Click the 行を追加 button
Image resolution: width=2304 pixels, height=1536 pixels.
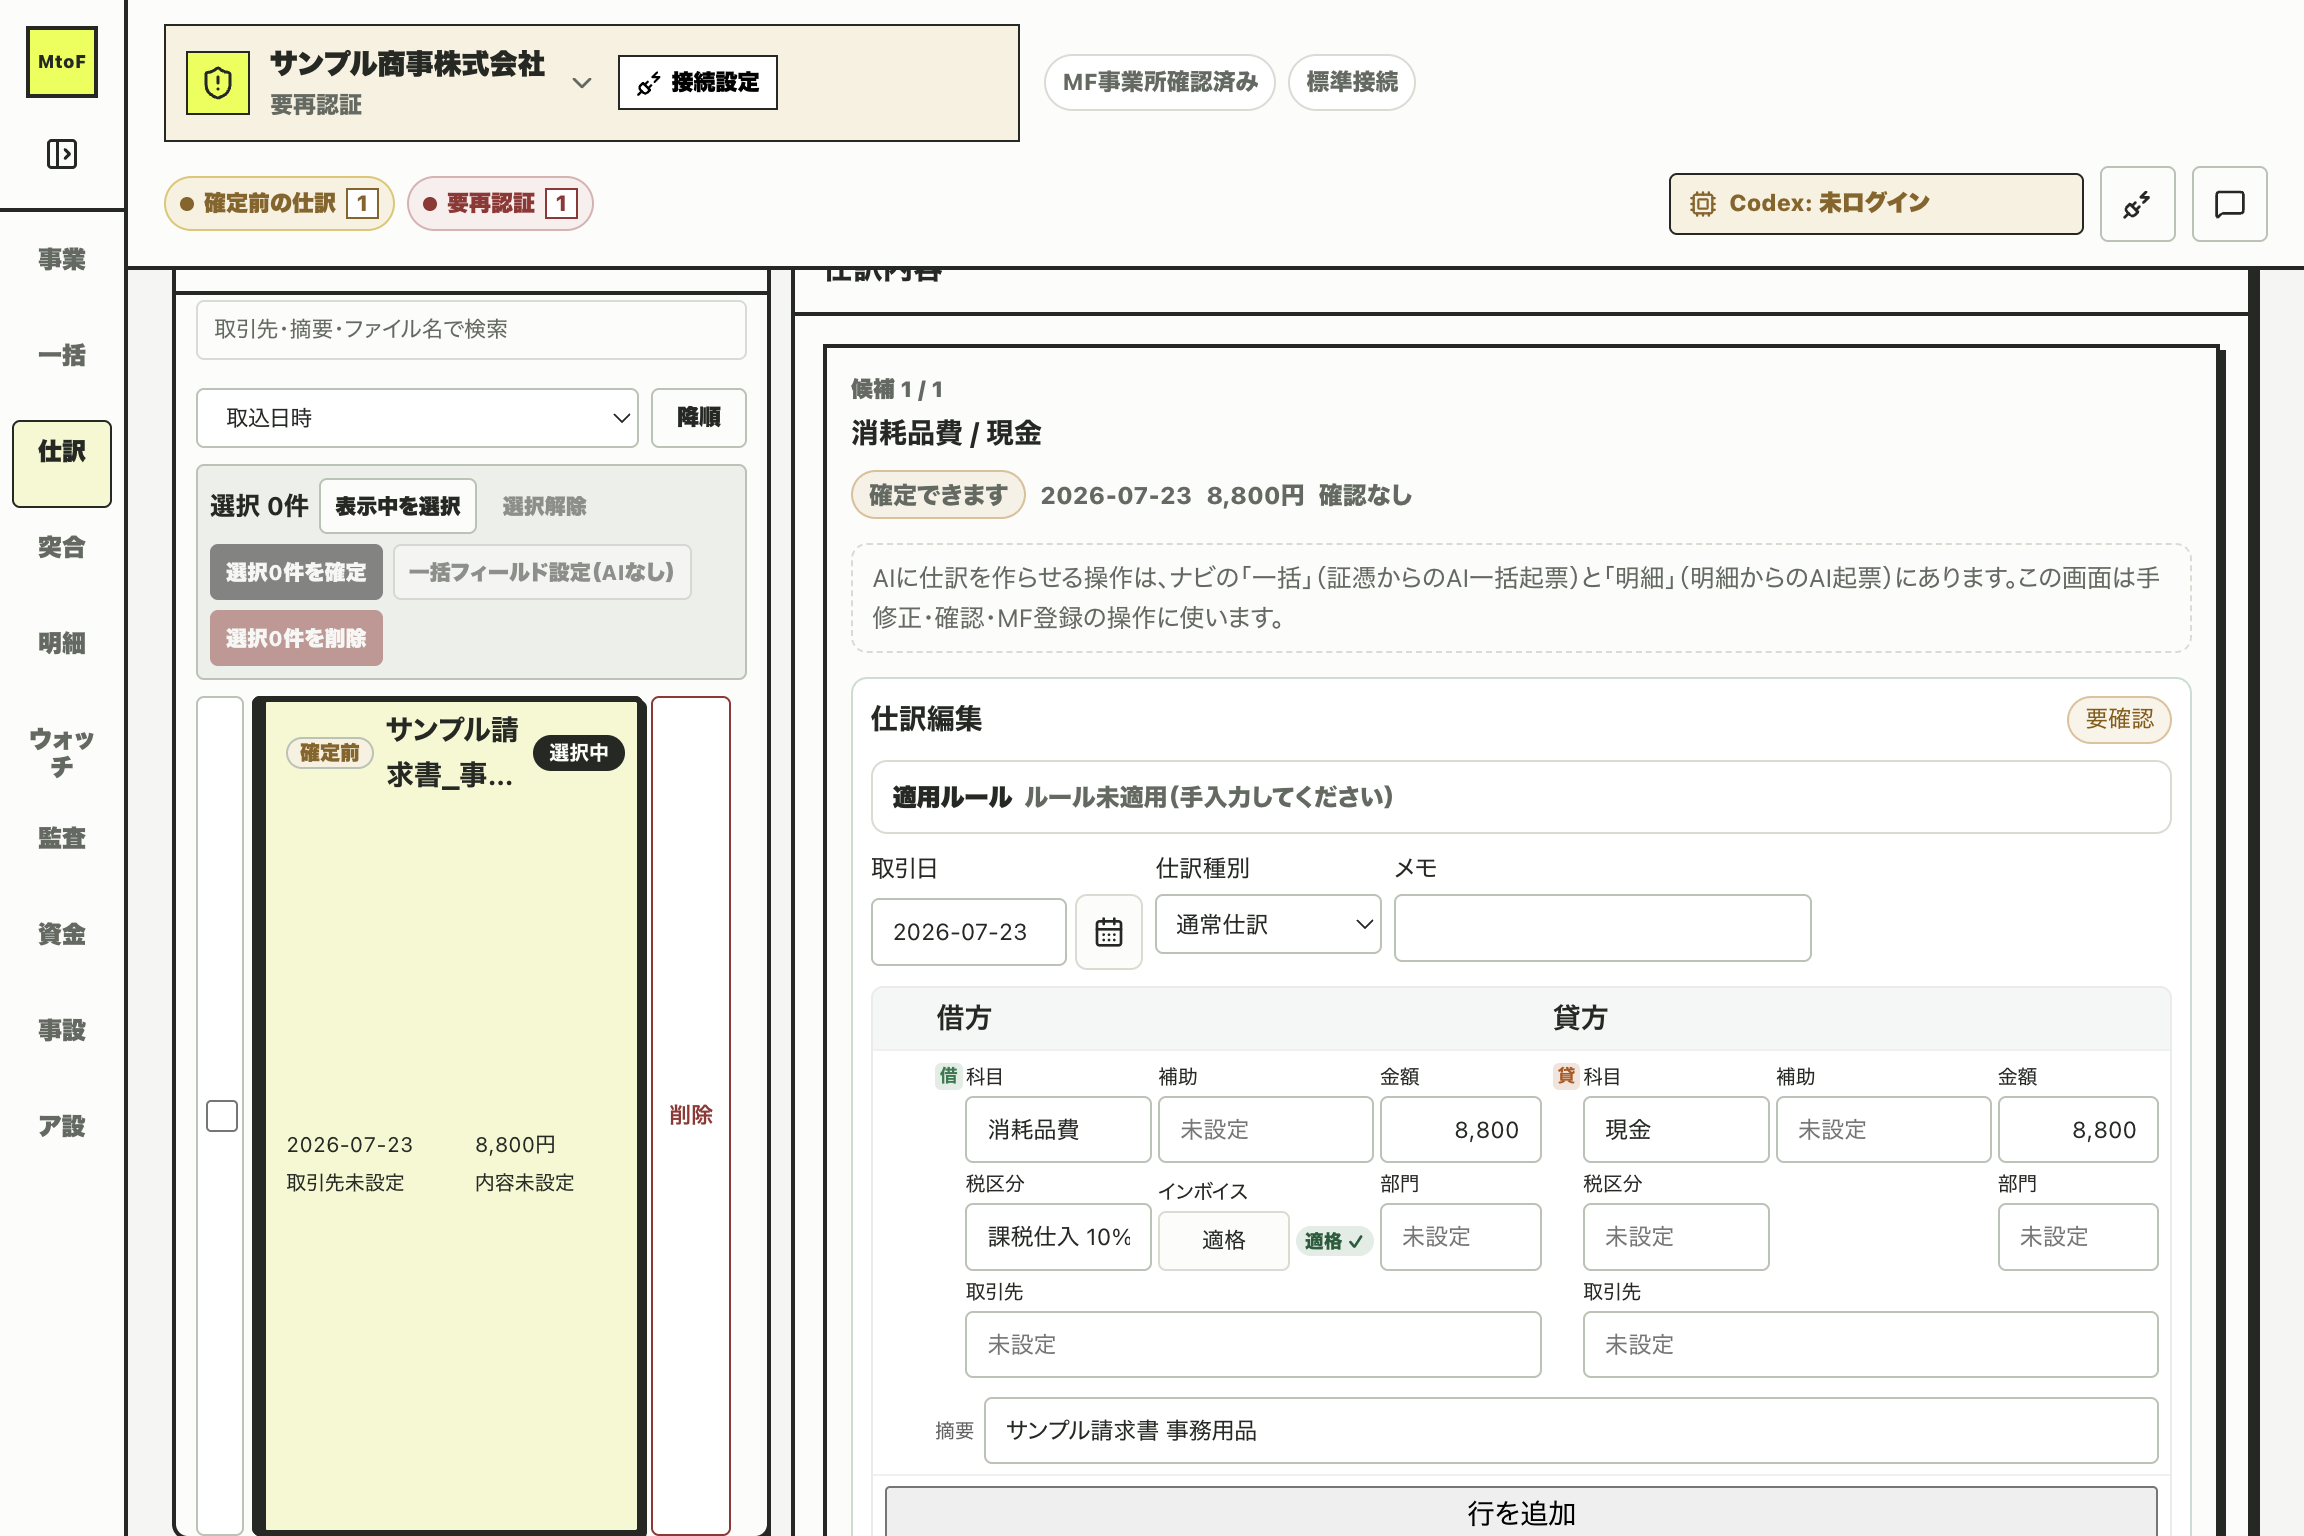click(x=1521, y=1512)
